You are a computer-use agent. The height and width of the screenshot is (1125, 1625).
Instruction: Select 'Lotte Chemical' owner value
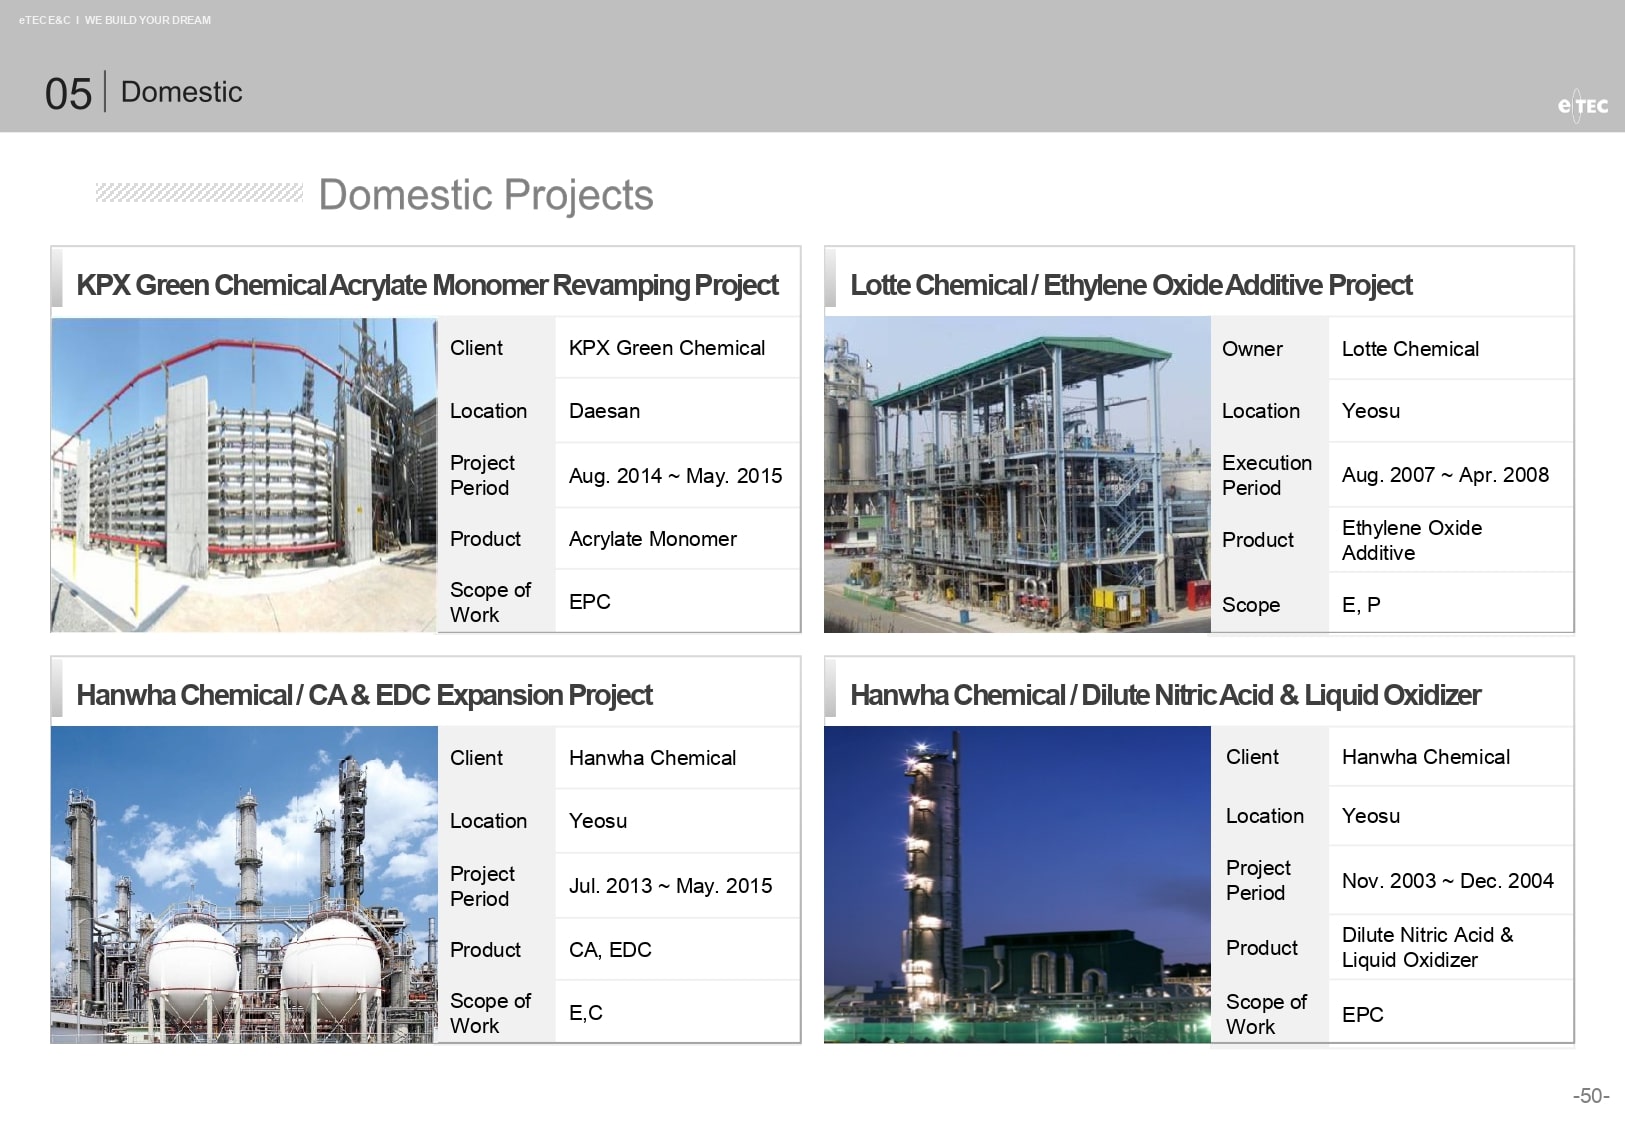click(x=1410, y=349)
